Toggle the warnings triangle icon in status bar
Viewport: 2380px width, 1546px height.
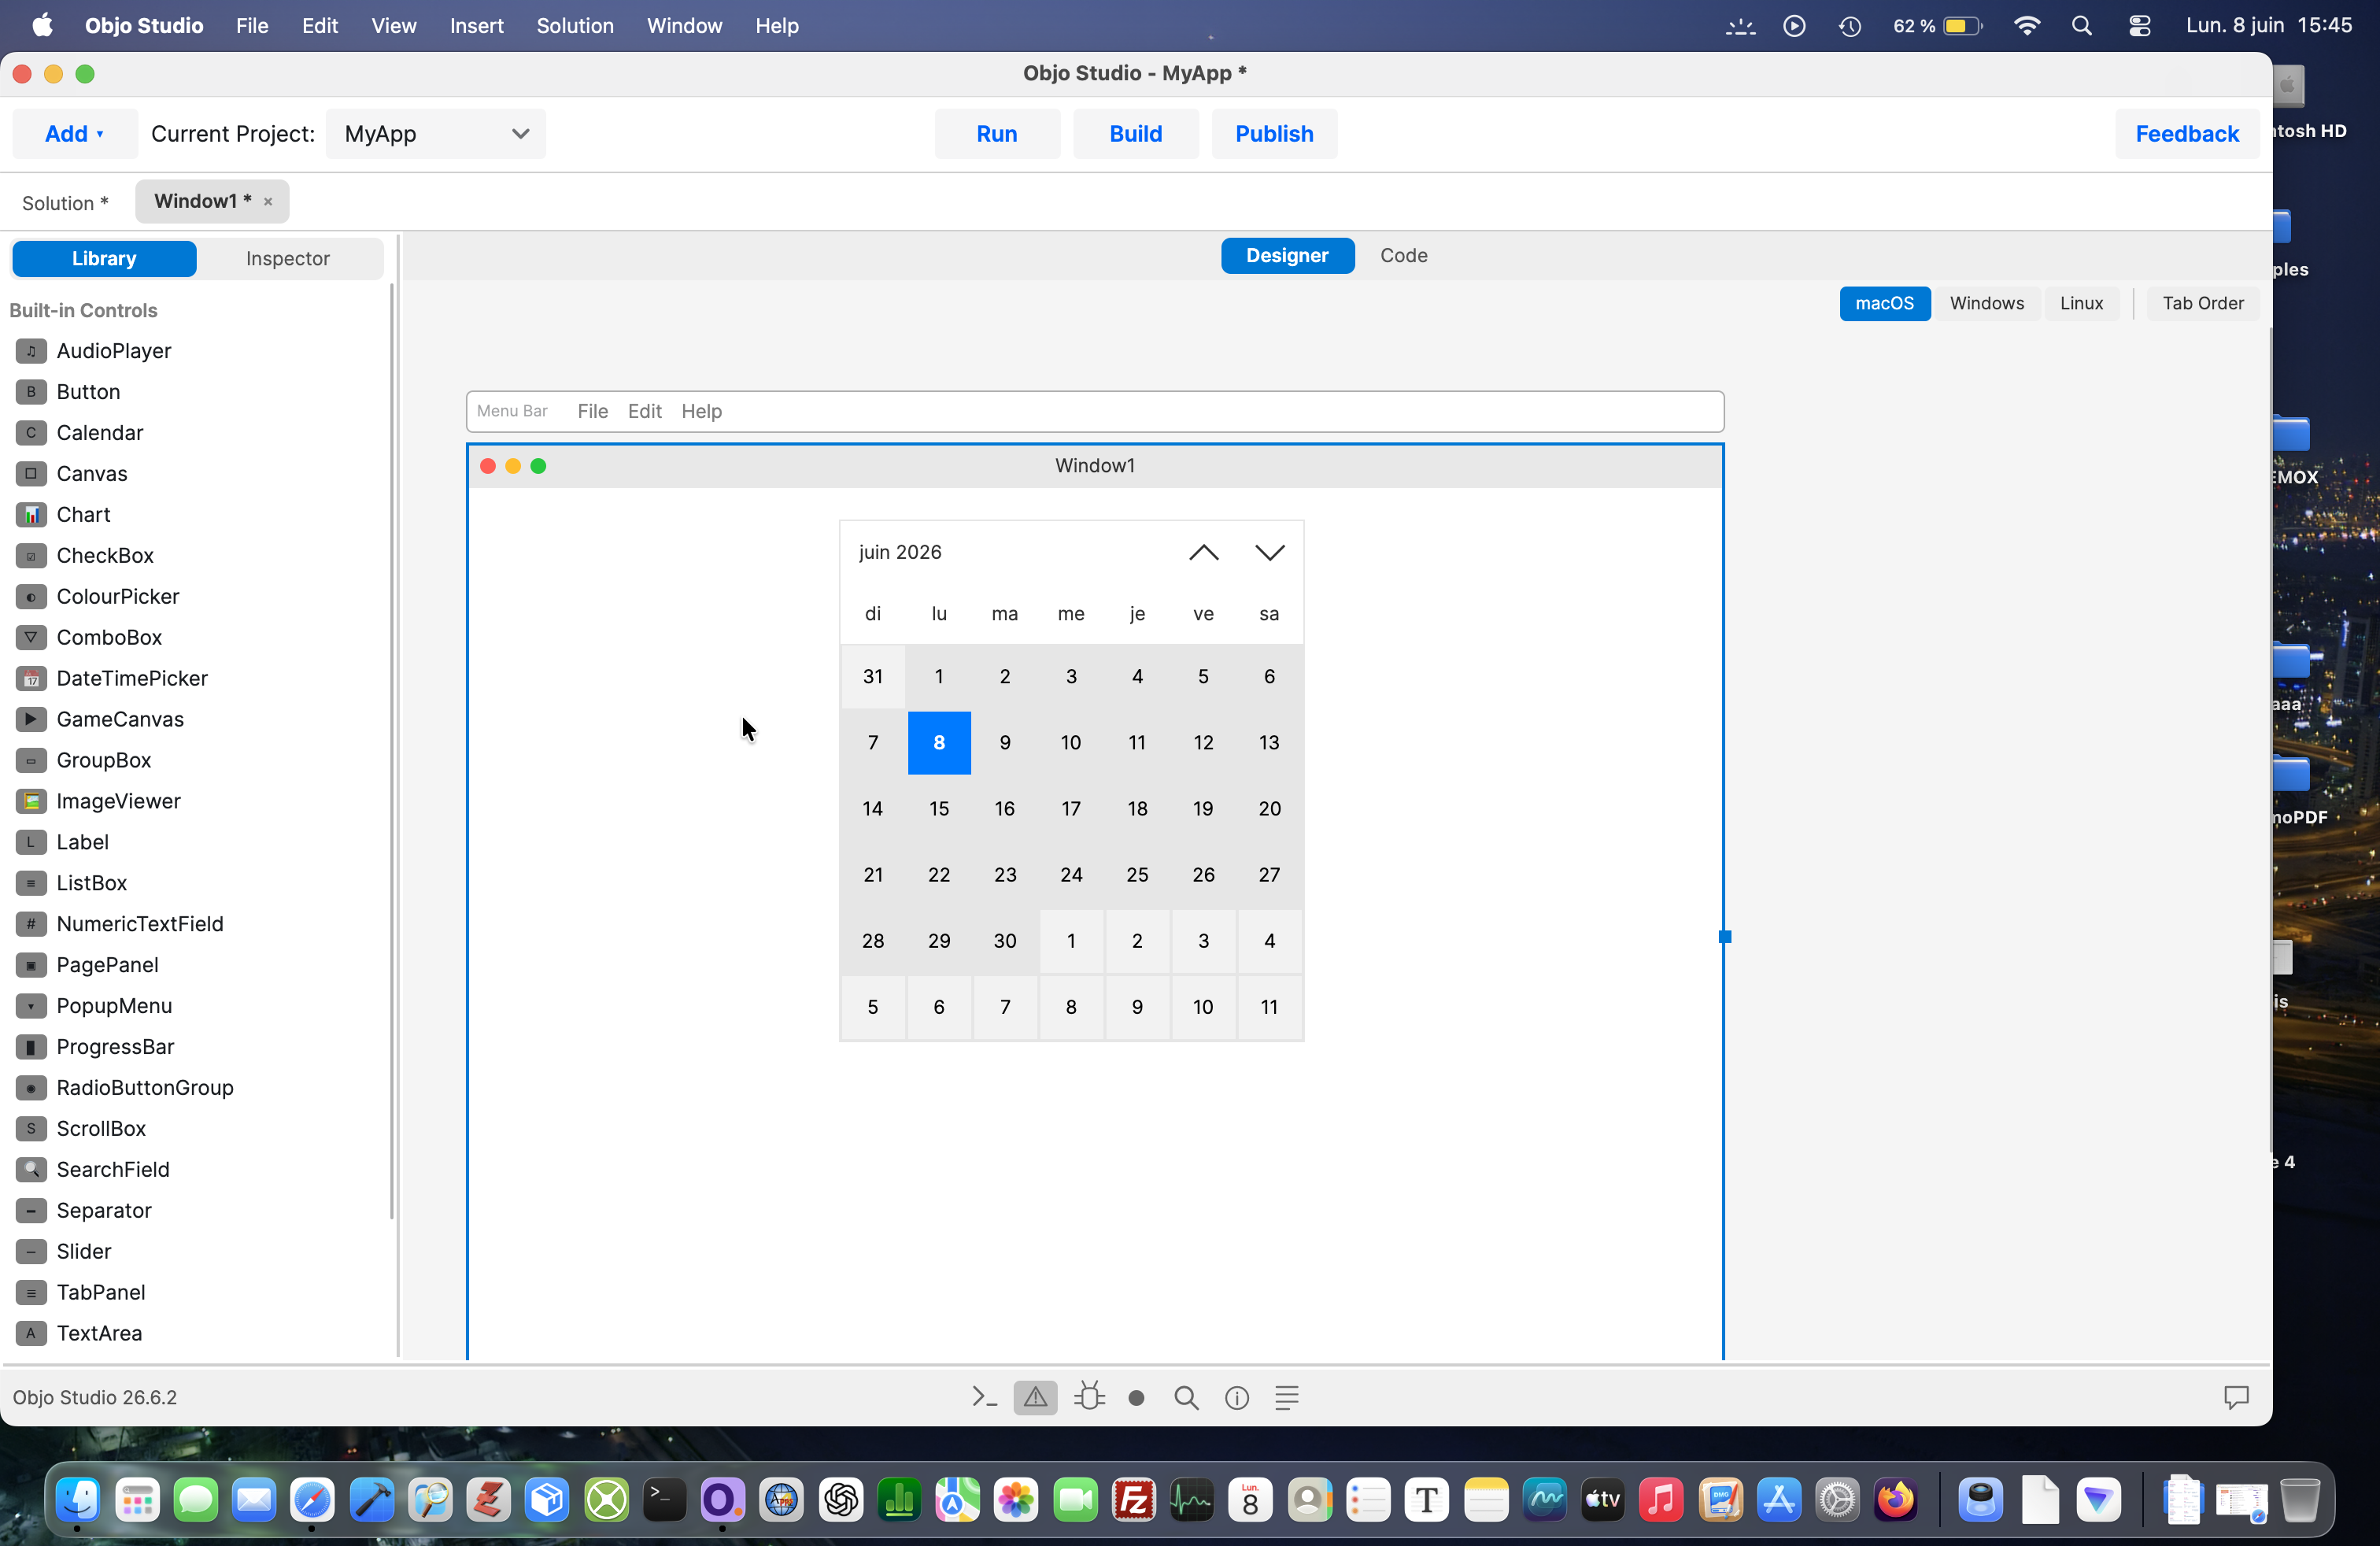(x=1035, y=1397)
